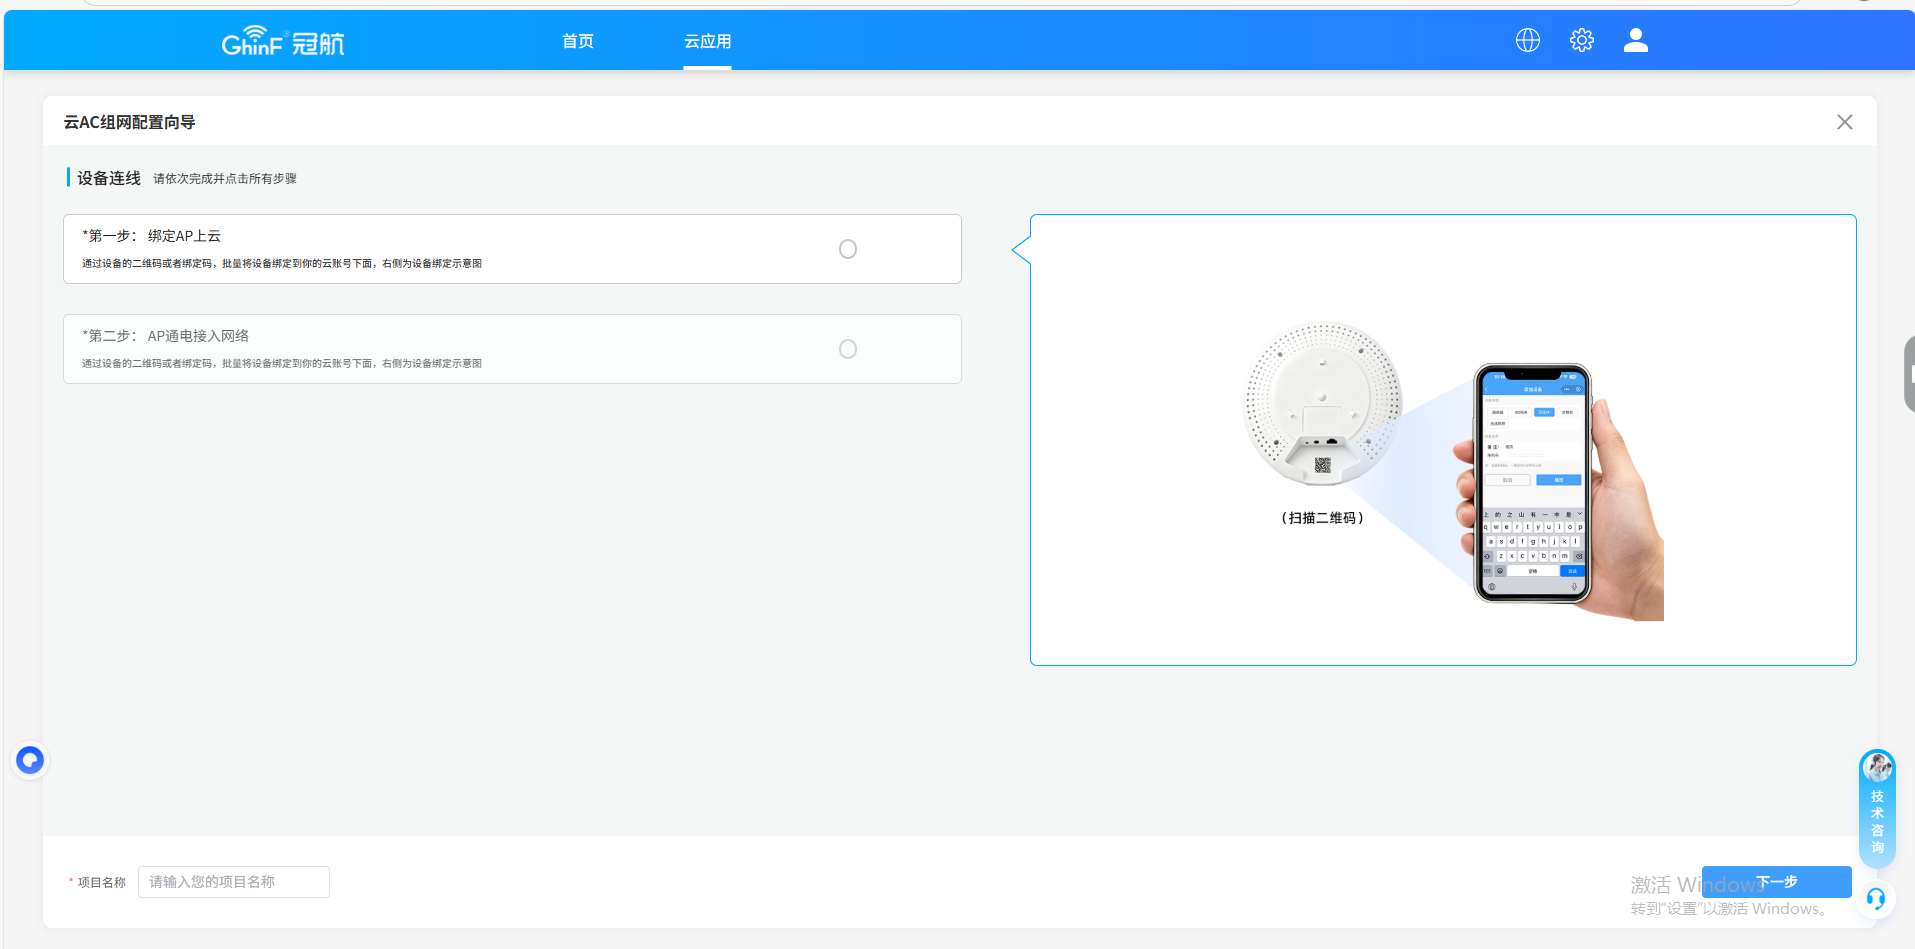Expand the gray side handle on right edge

1908,374
